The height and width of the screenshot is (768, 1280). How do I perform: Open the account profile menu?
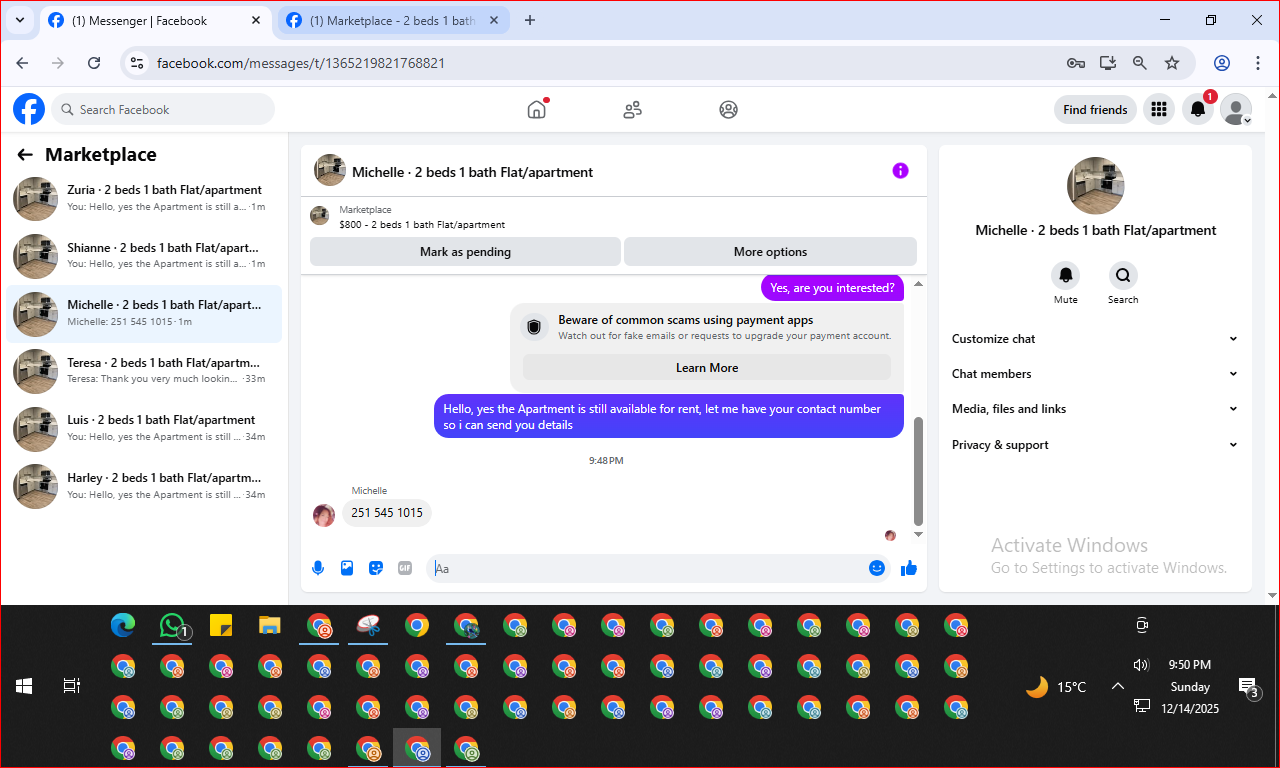tap(1236, 110)
